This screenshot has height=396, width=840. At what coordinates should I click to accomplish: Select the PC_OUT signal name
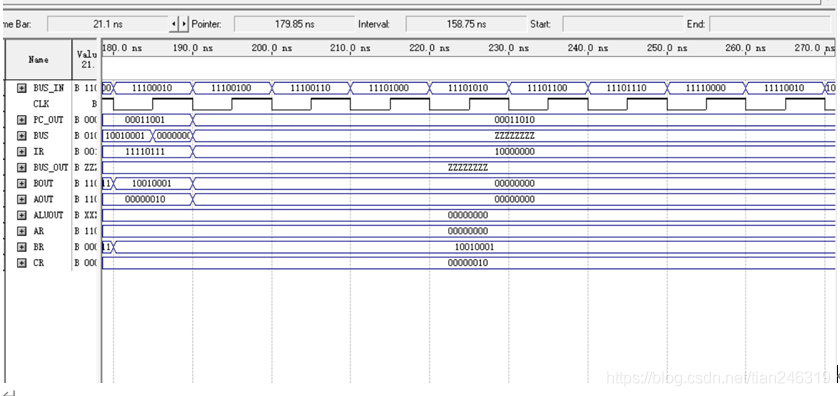pos(48,119)
